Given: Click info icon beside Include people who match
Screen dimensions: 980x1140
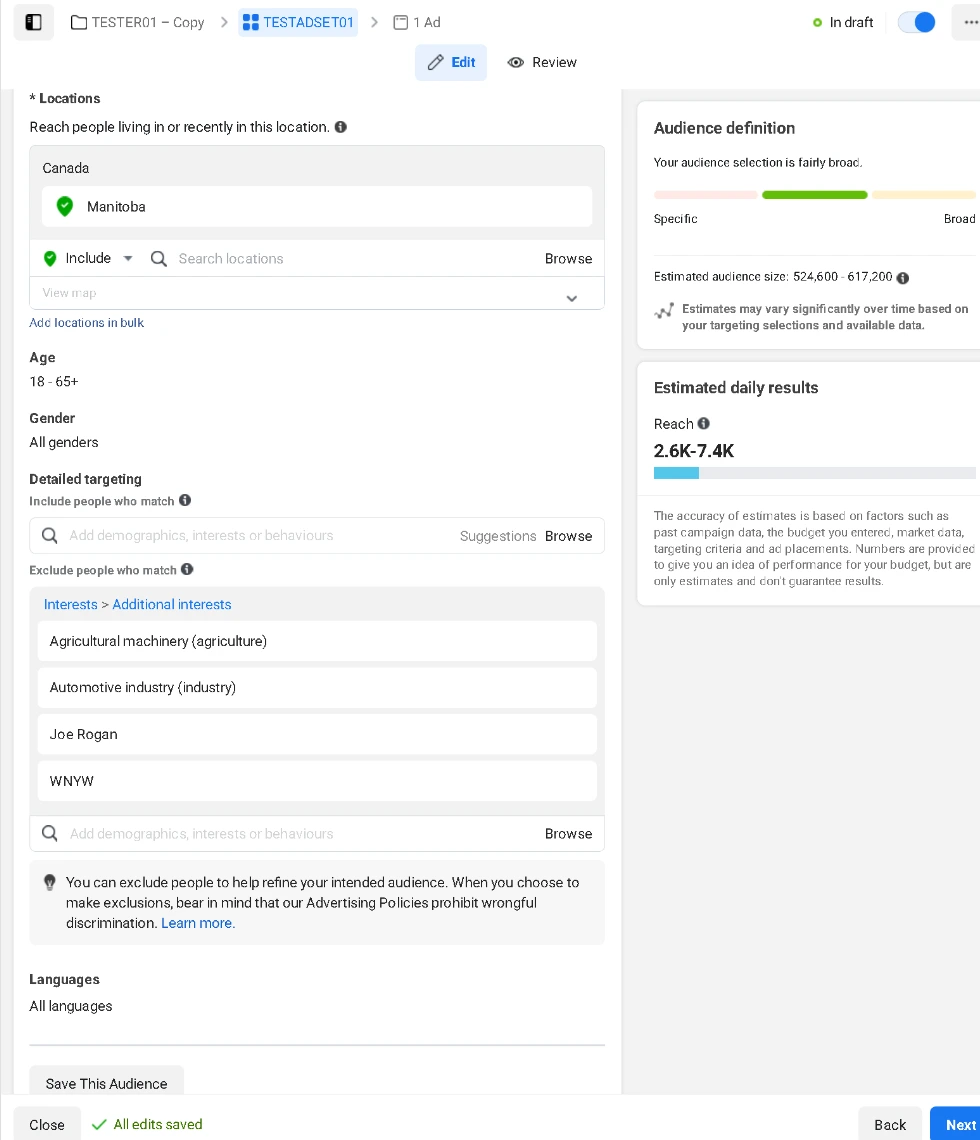Looking at the screenshot, I should (x=185, y=501).
